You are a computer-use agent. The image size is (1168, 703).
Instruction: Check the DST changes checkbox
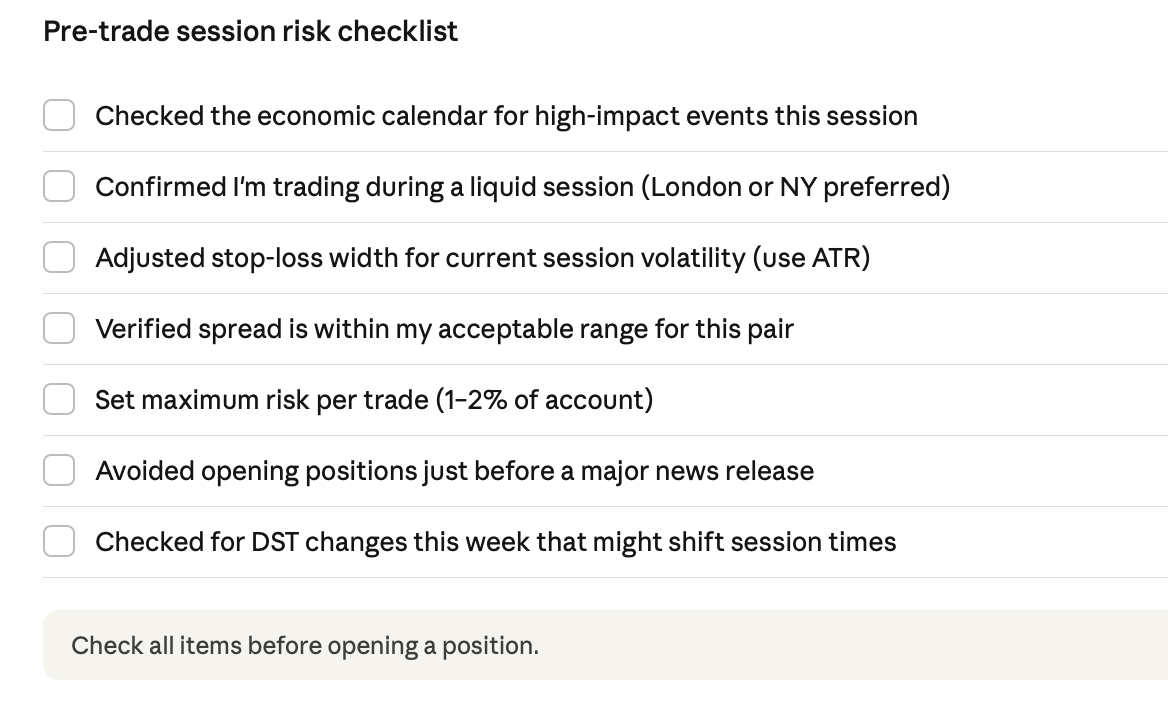click(59, 541)
